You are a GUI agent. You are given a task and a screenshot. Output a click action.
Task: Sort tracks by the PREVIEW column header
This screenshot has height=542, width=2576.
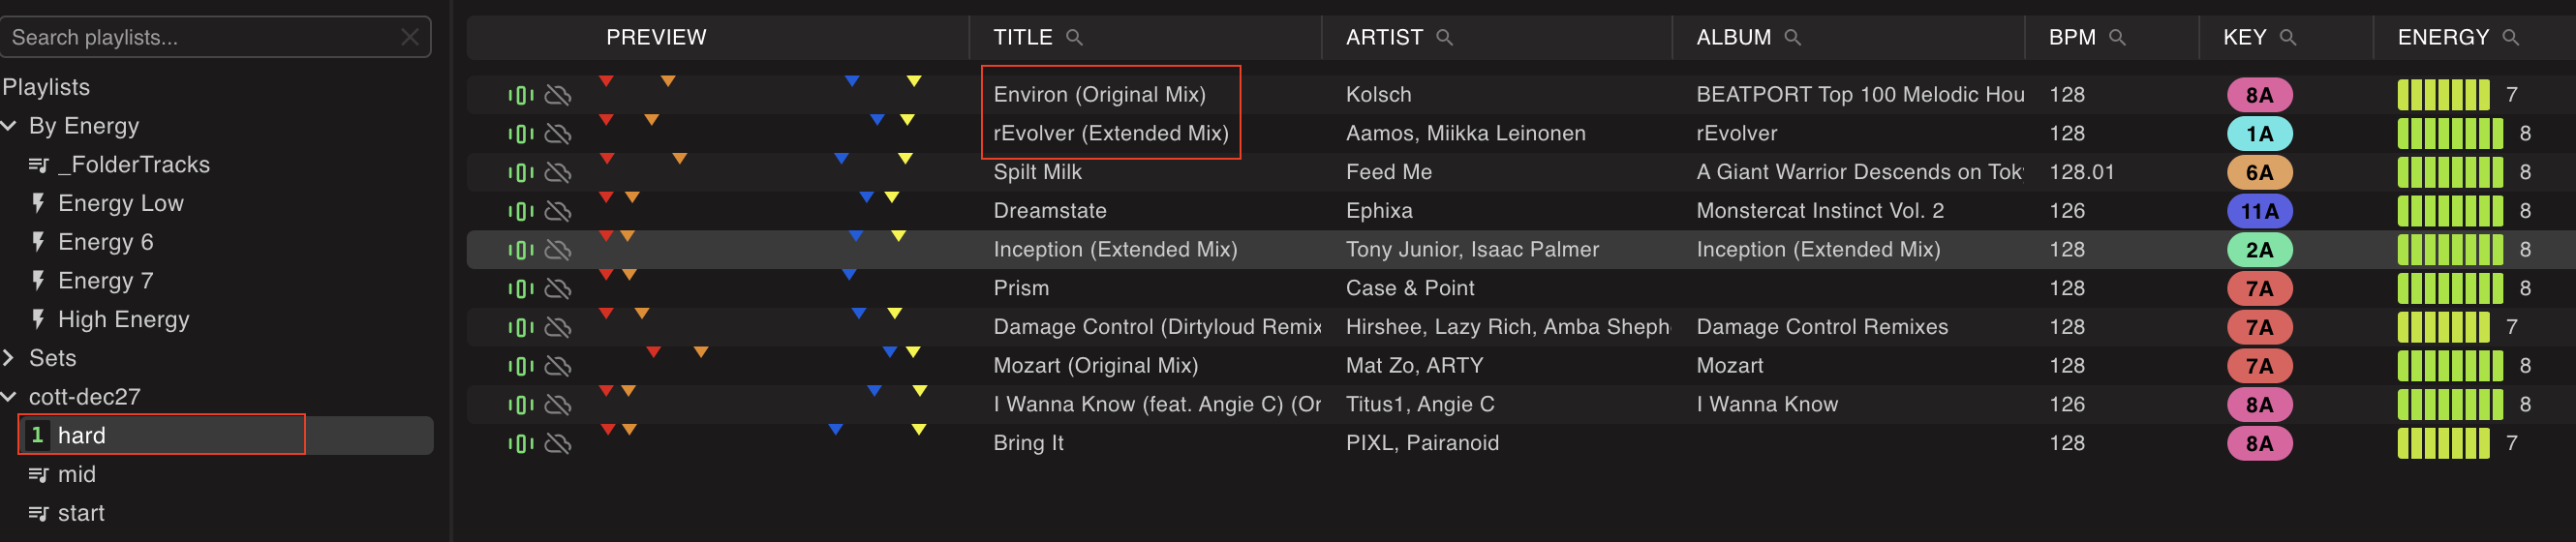tap(656, 37)
